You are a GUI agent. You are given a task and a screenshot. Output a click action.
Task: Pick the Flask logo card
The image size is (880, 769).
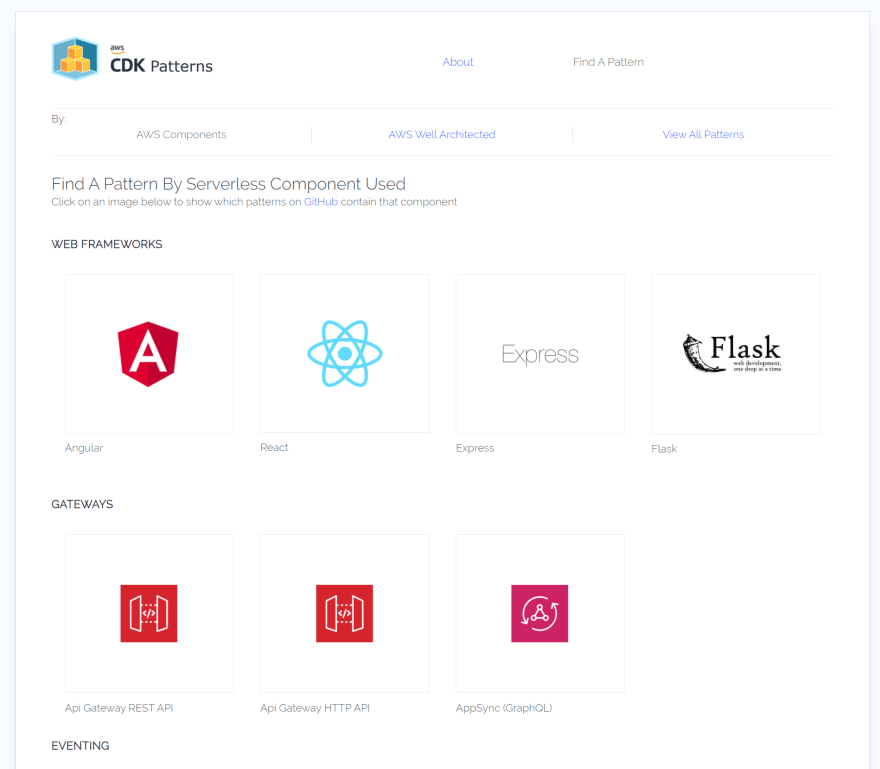pos(735,354)
